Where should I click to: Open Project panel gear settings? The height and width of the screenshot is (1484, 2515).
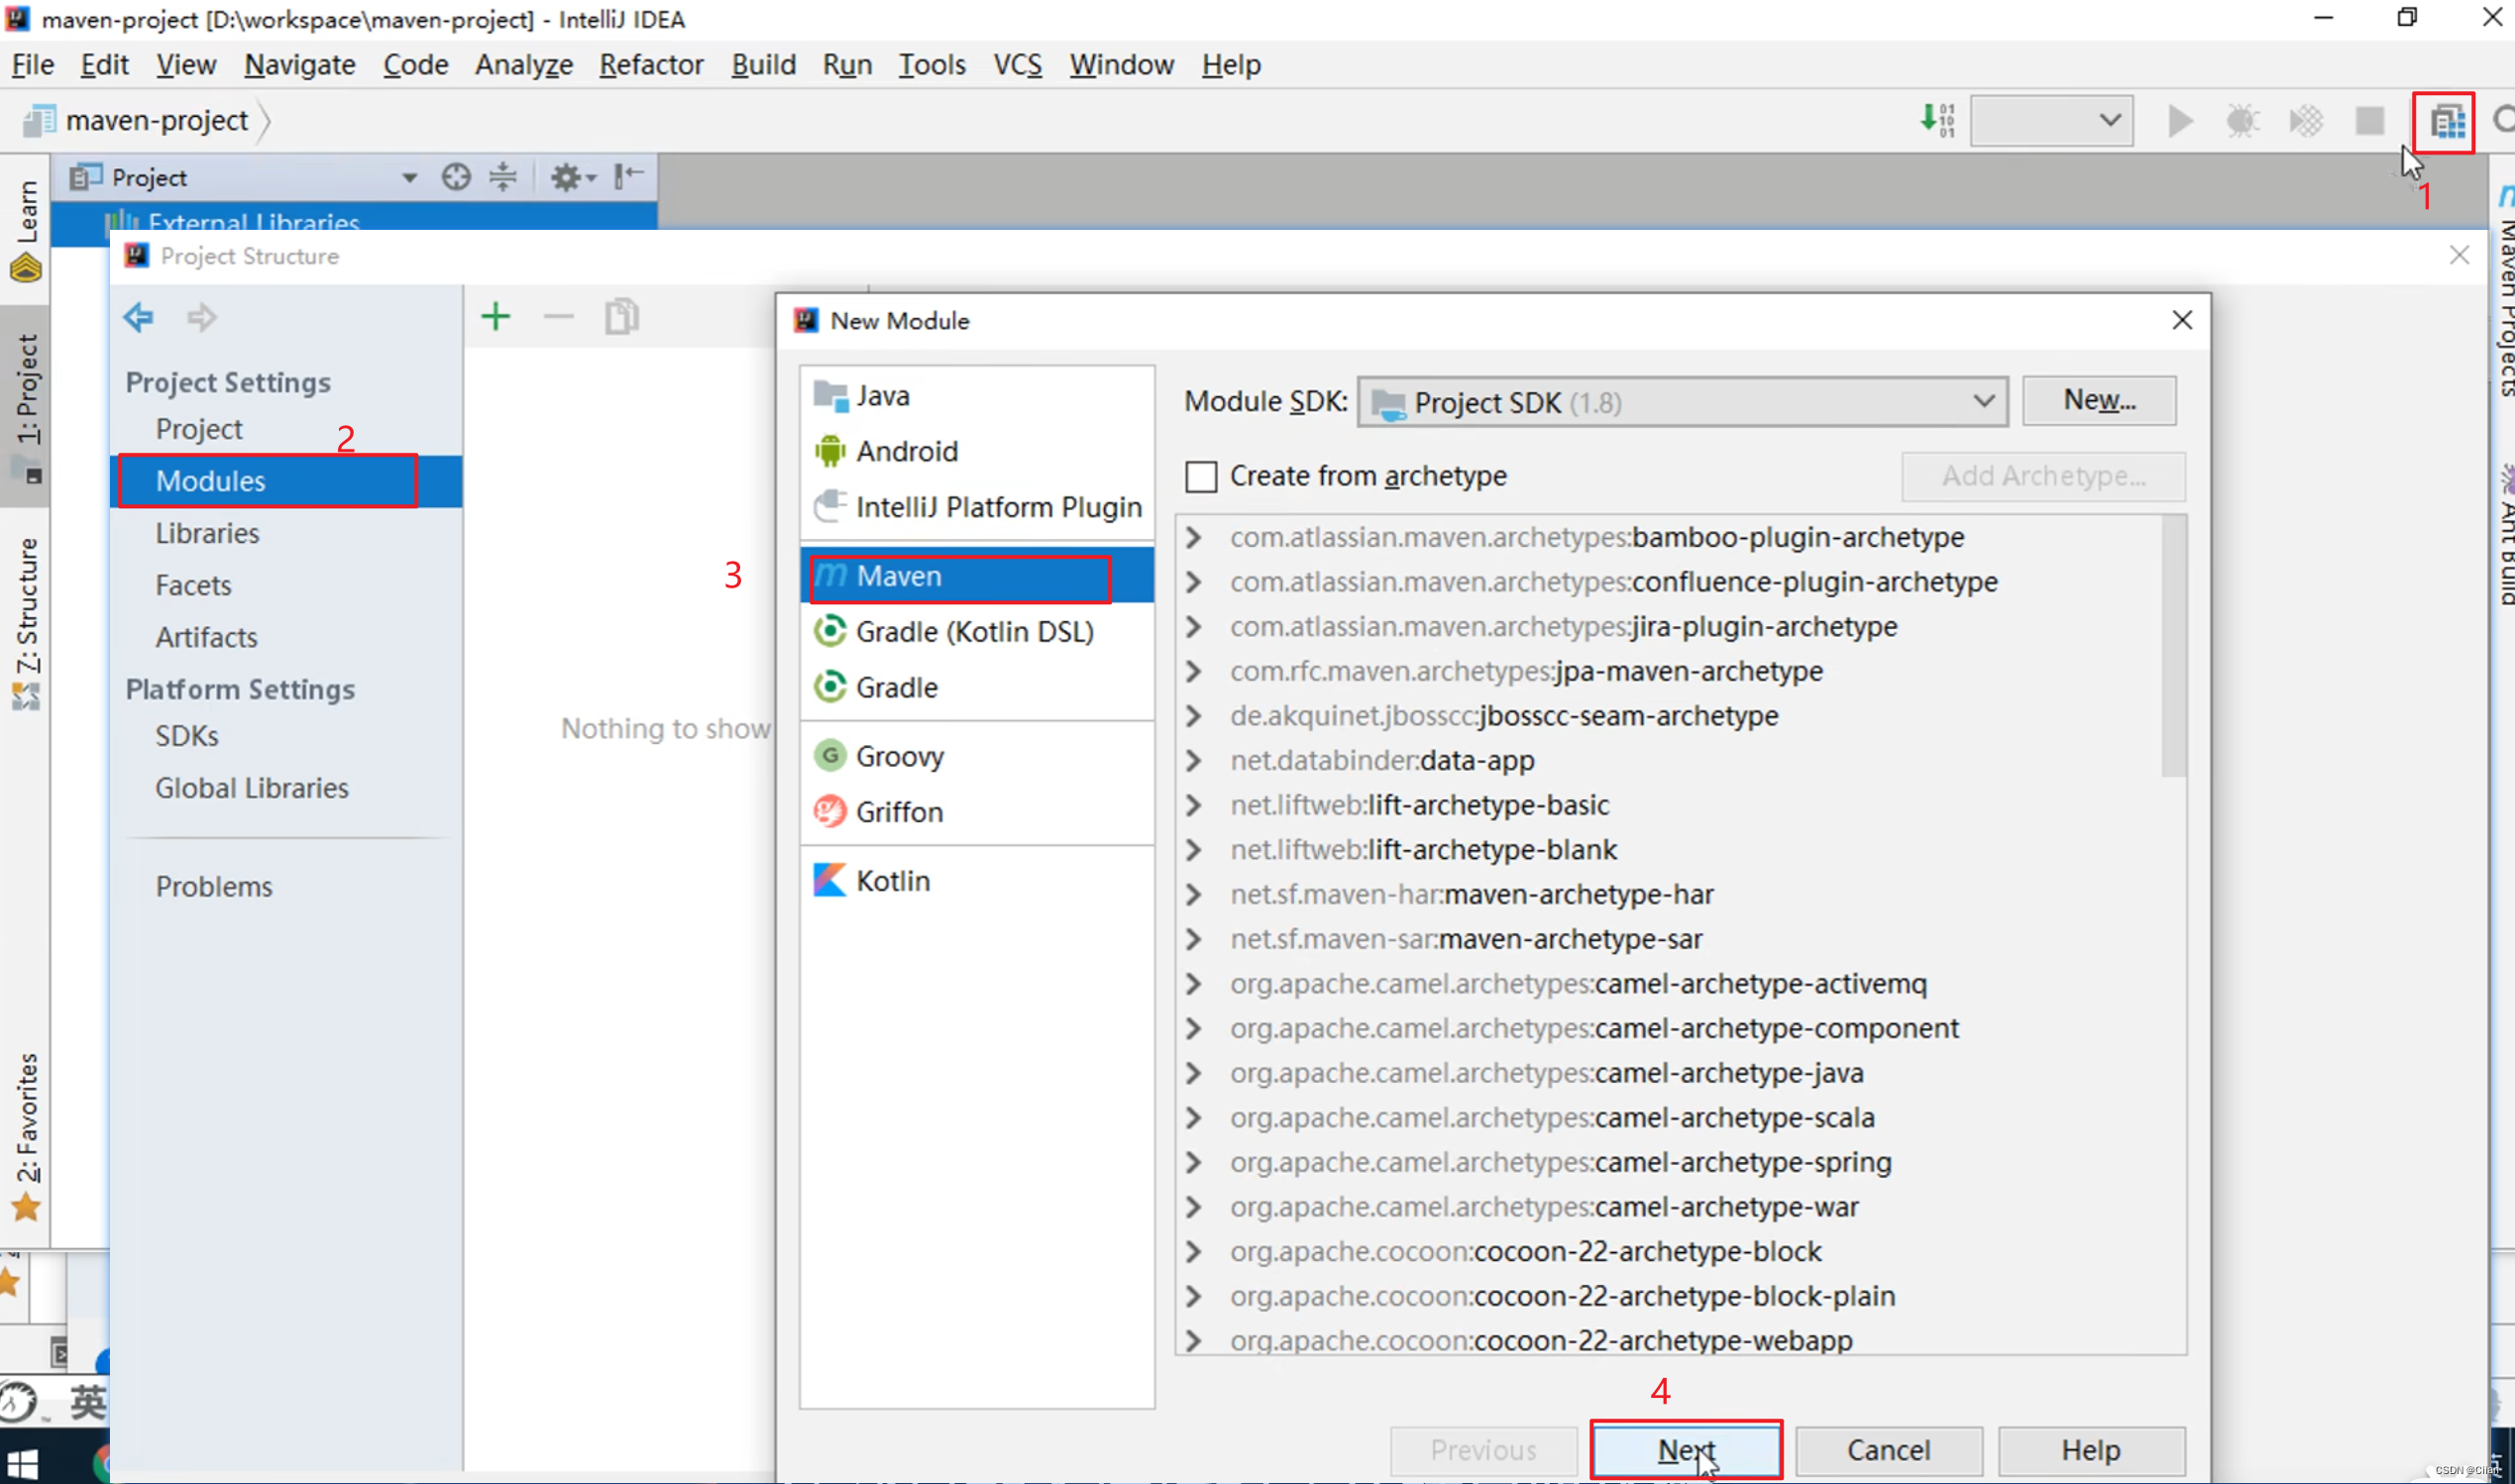coord(572,178)
